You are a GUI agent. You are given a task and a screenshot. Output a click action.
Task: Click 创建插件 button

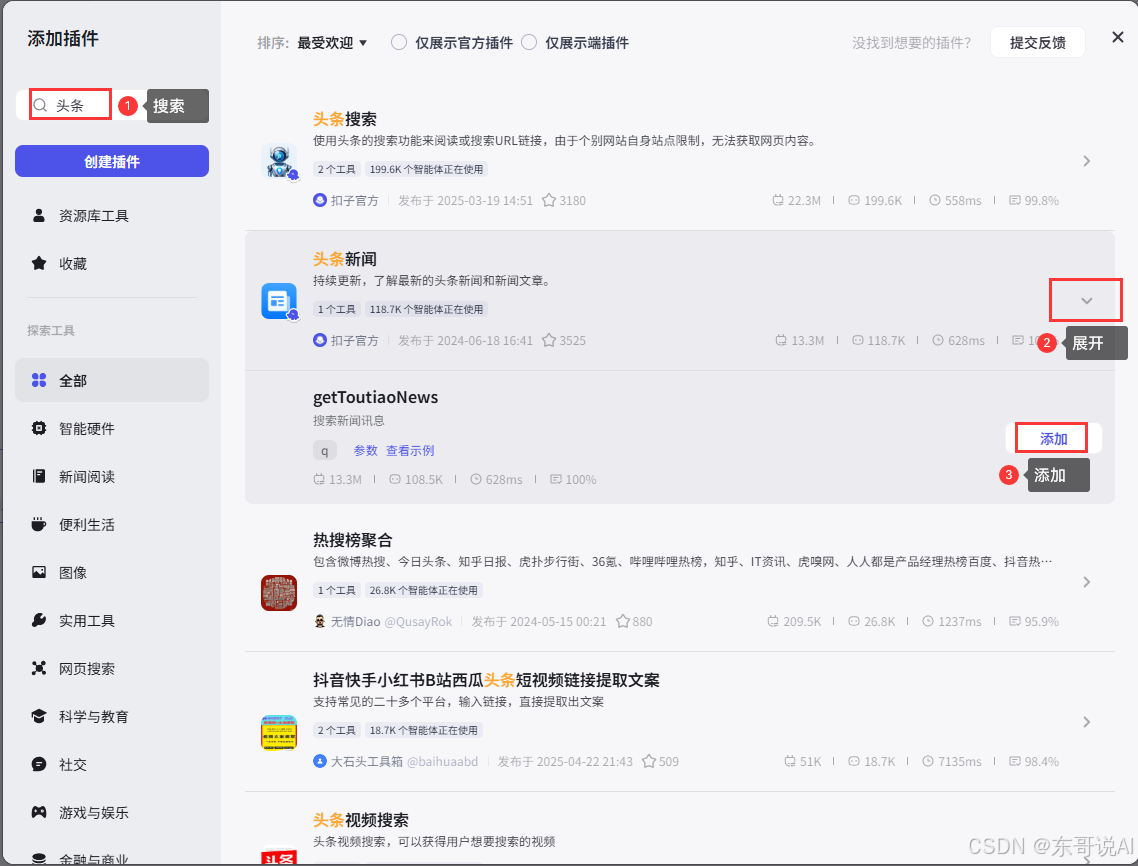coord(112,161)
